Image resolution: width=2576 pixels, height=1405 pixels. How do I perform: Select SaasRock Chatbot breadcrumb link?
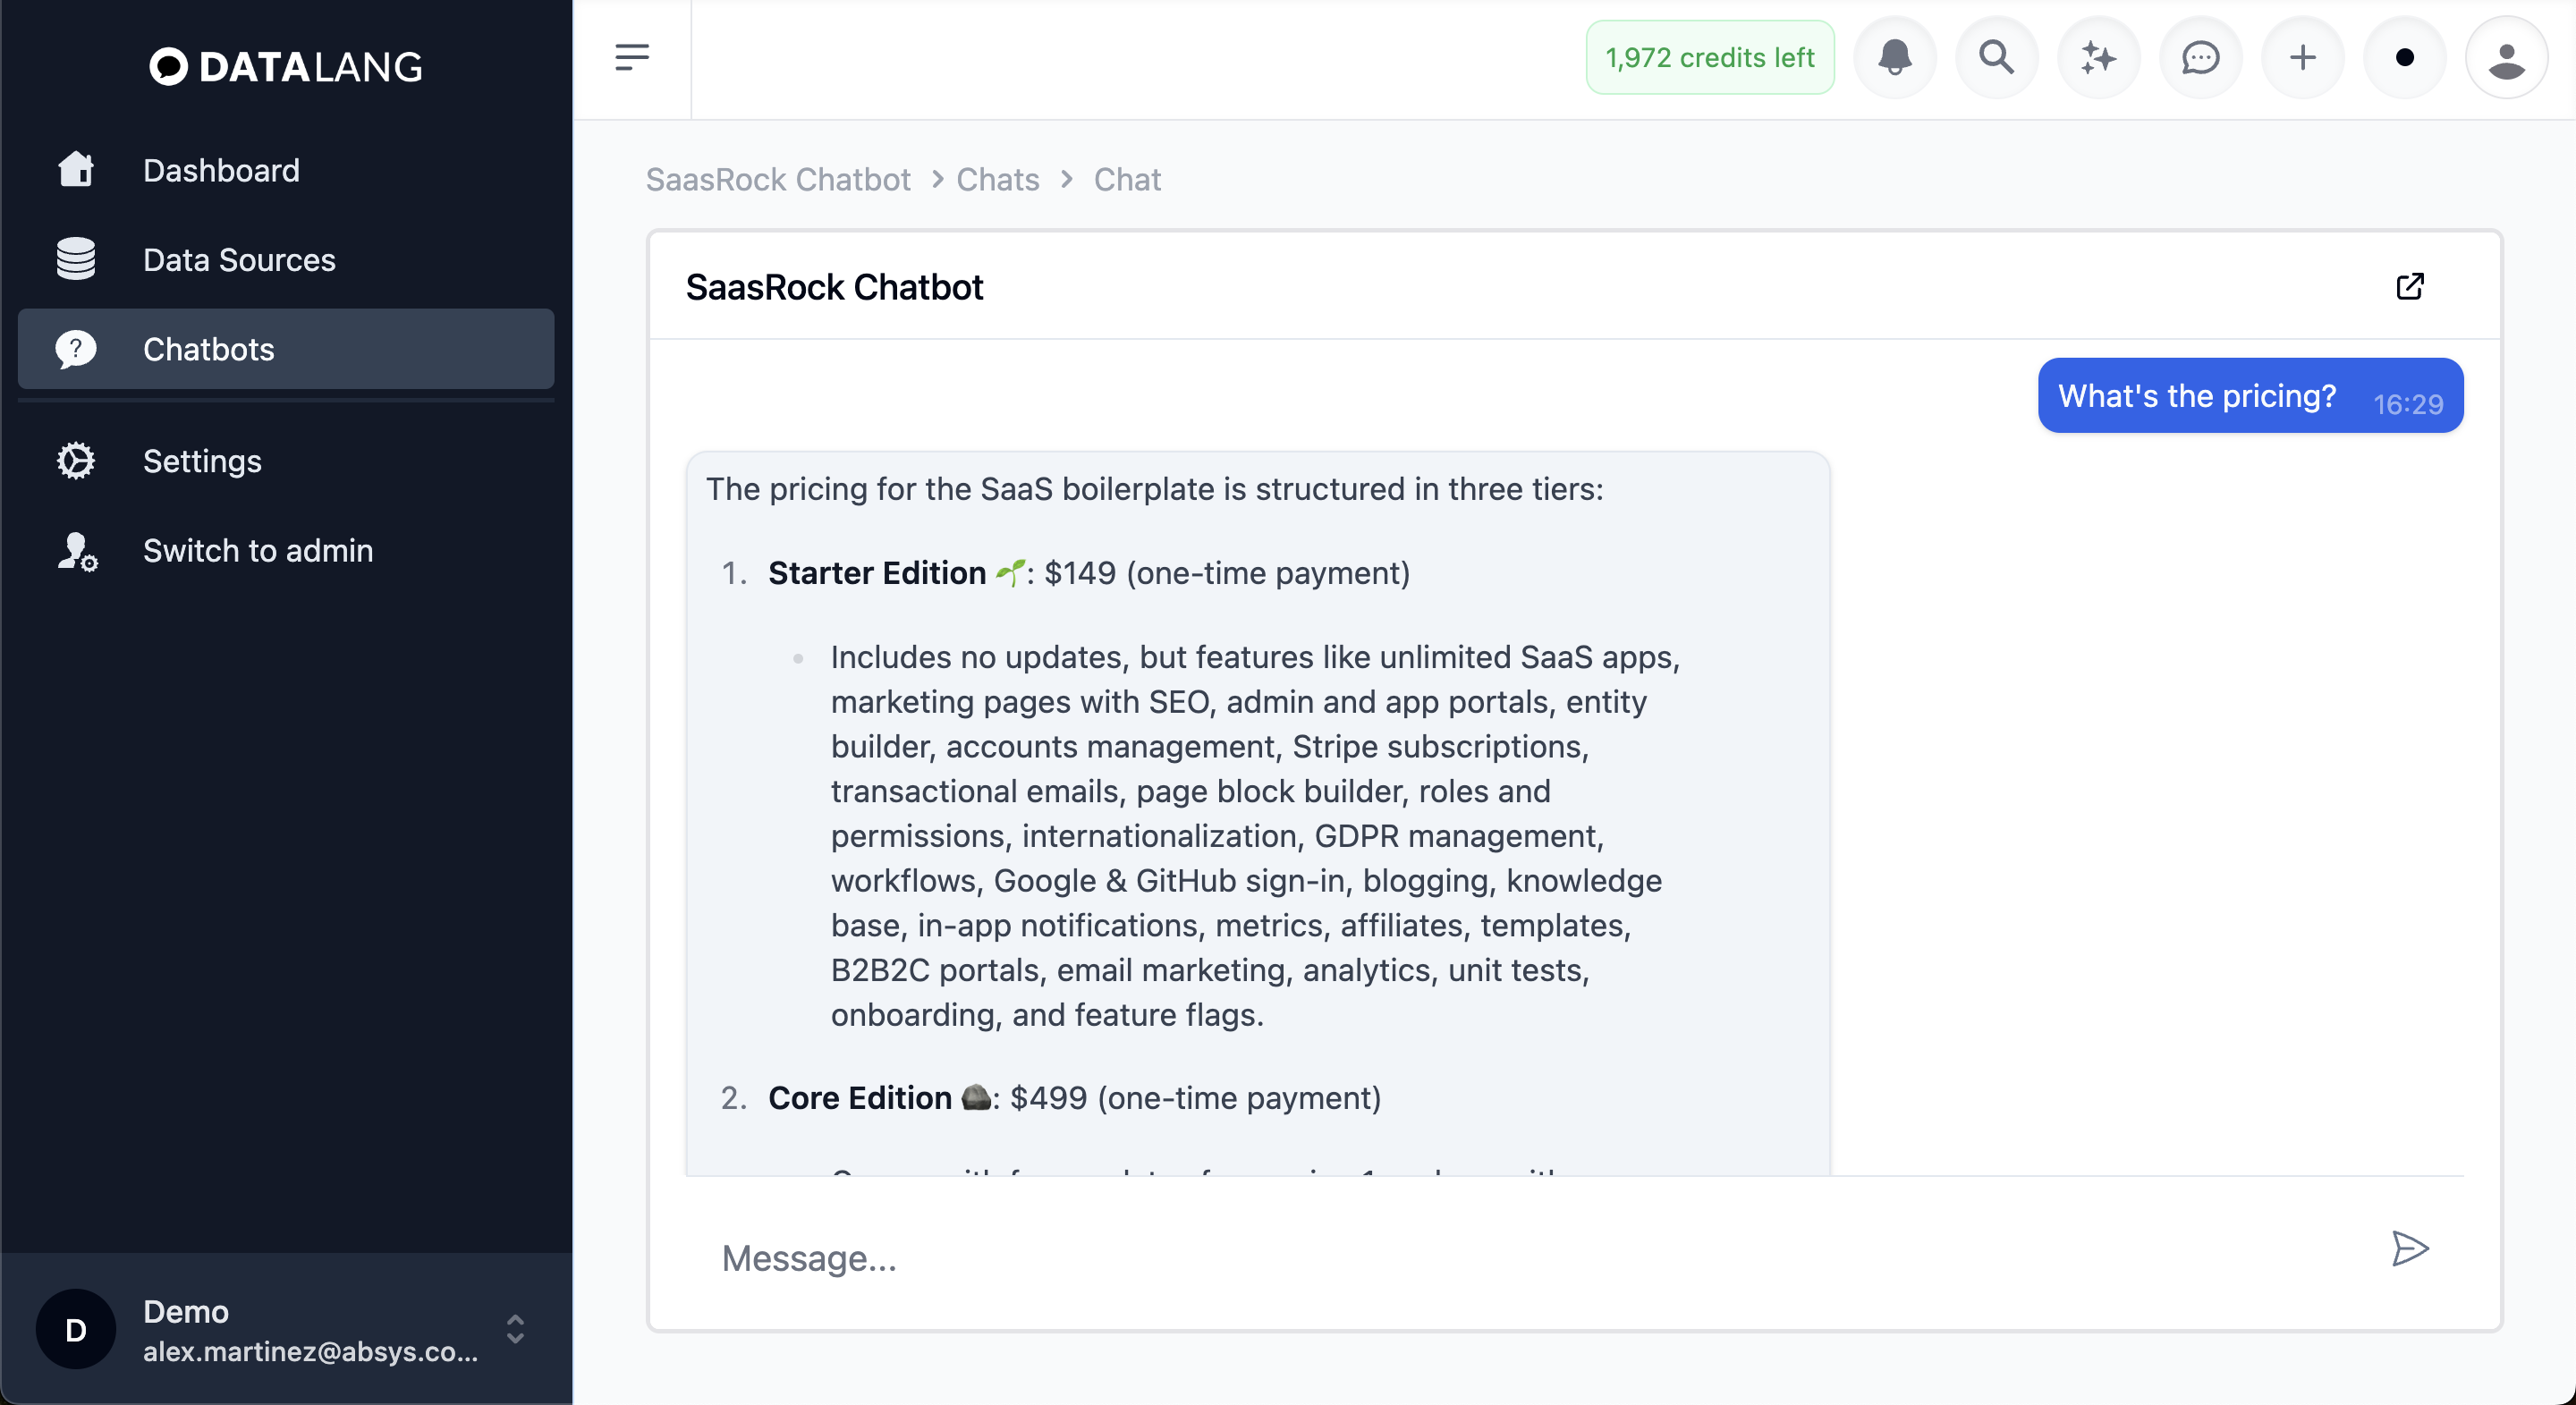(776, 180)
